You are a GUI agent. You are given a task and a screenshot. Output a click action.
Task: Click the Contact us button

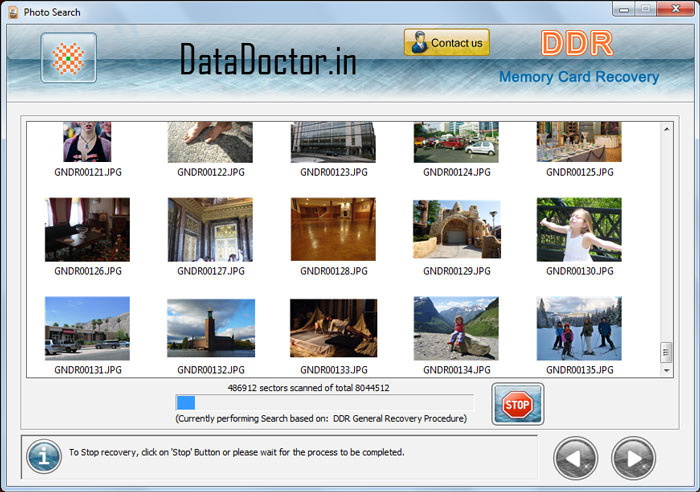pyautogui.click(x=446, y=42)
